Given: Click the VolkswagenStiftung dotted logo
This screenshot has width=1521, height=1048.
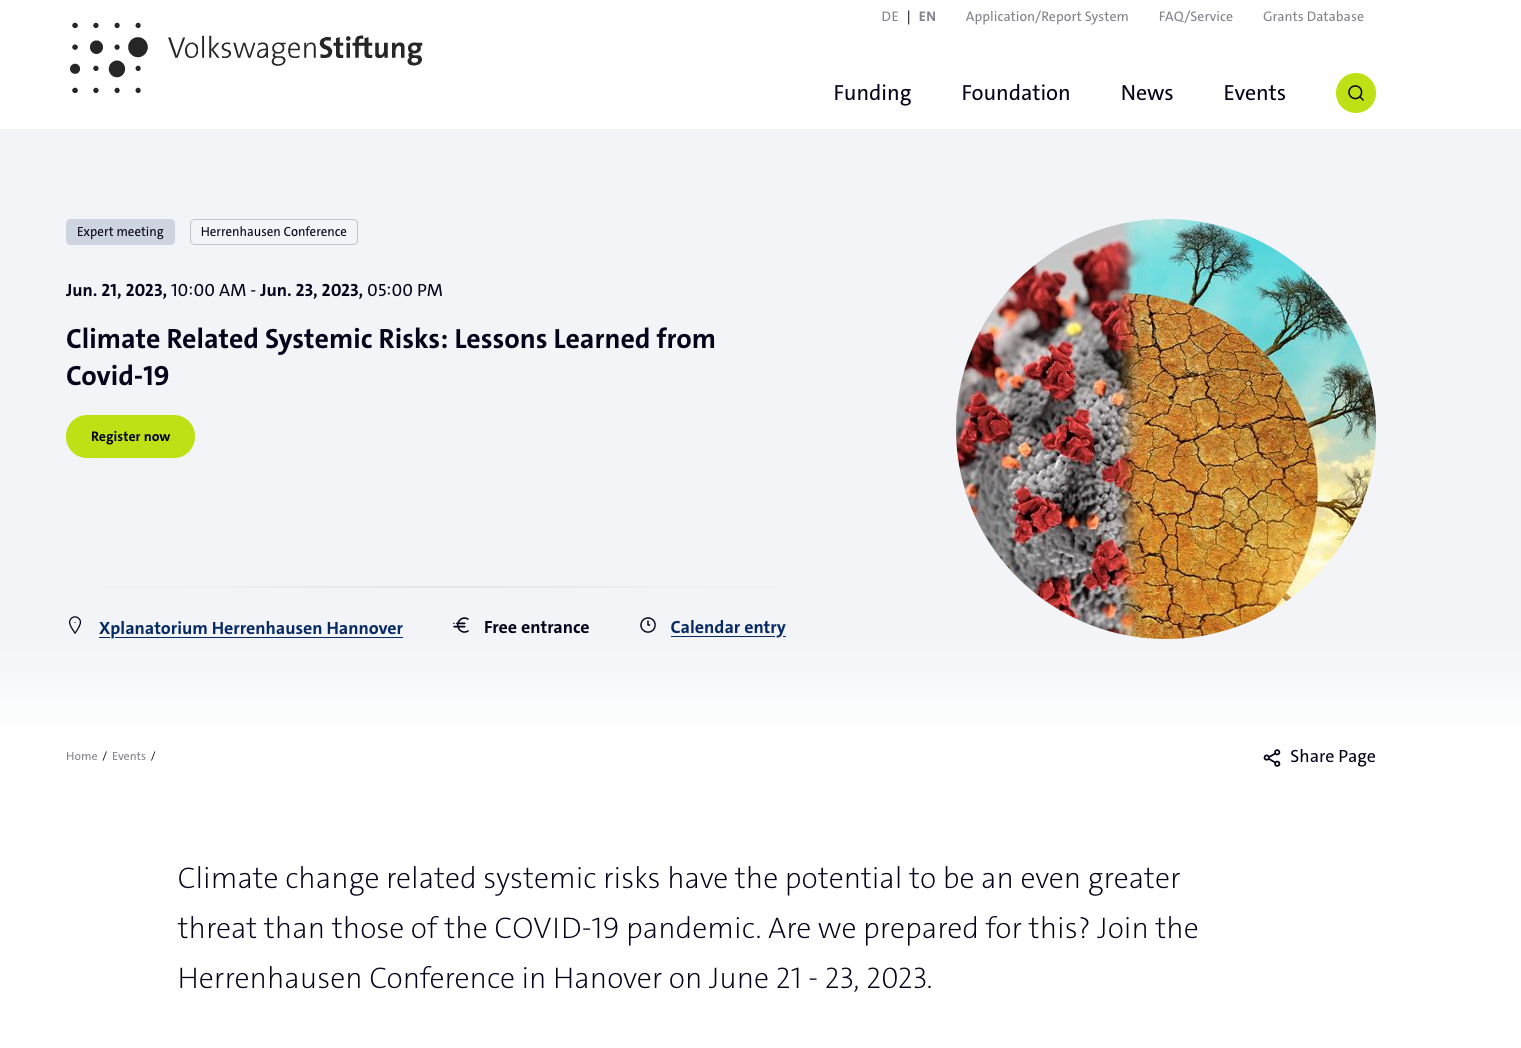Looking at the screenshot, I should 109,58.
